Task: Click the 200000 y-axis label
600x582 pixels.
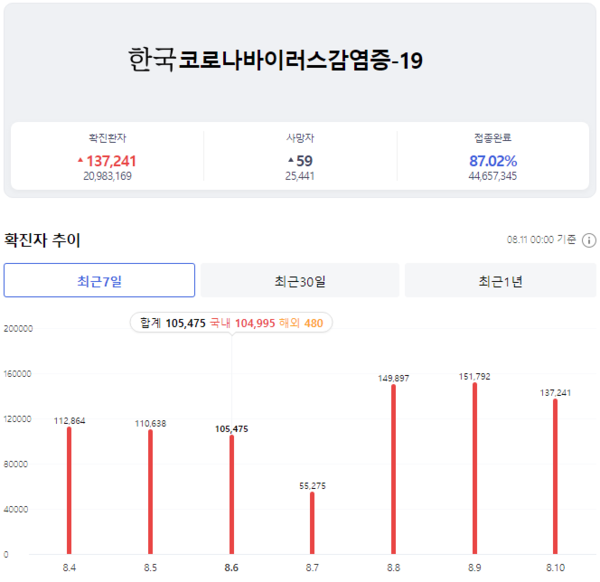Action: (18, 329)
